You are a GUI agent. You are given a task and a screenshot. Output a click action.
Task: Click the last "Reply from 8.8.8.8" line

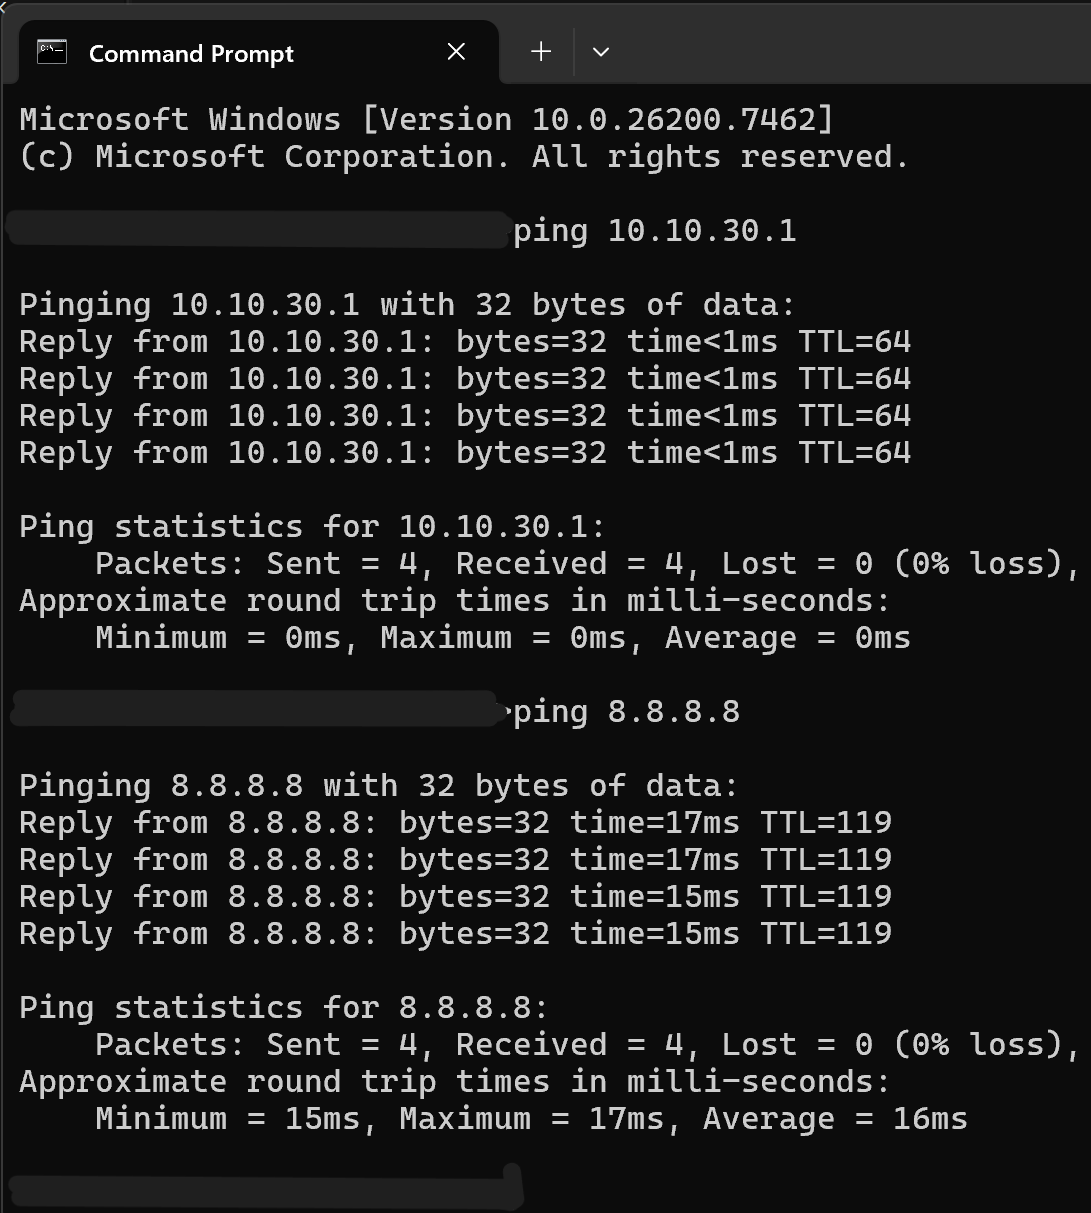pyautogui.click(x=455, y=934)
